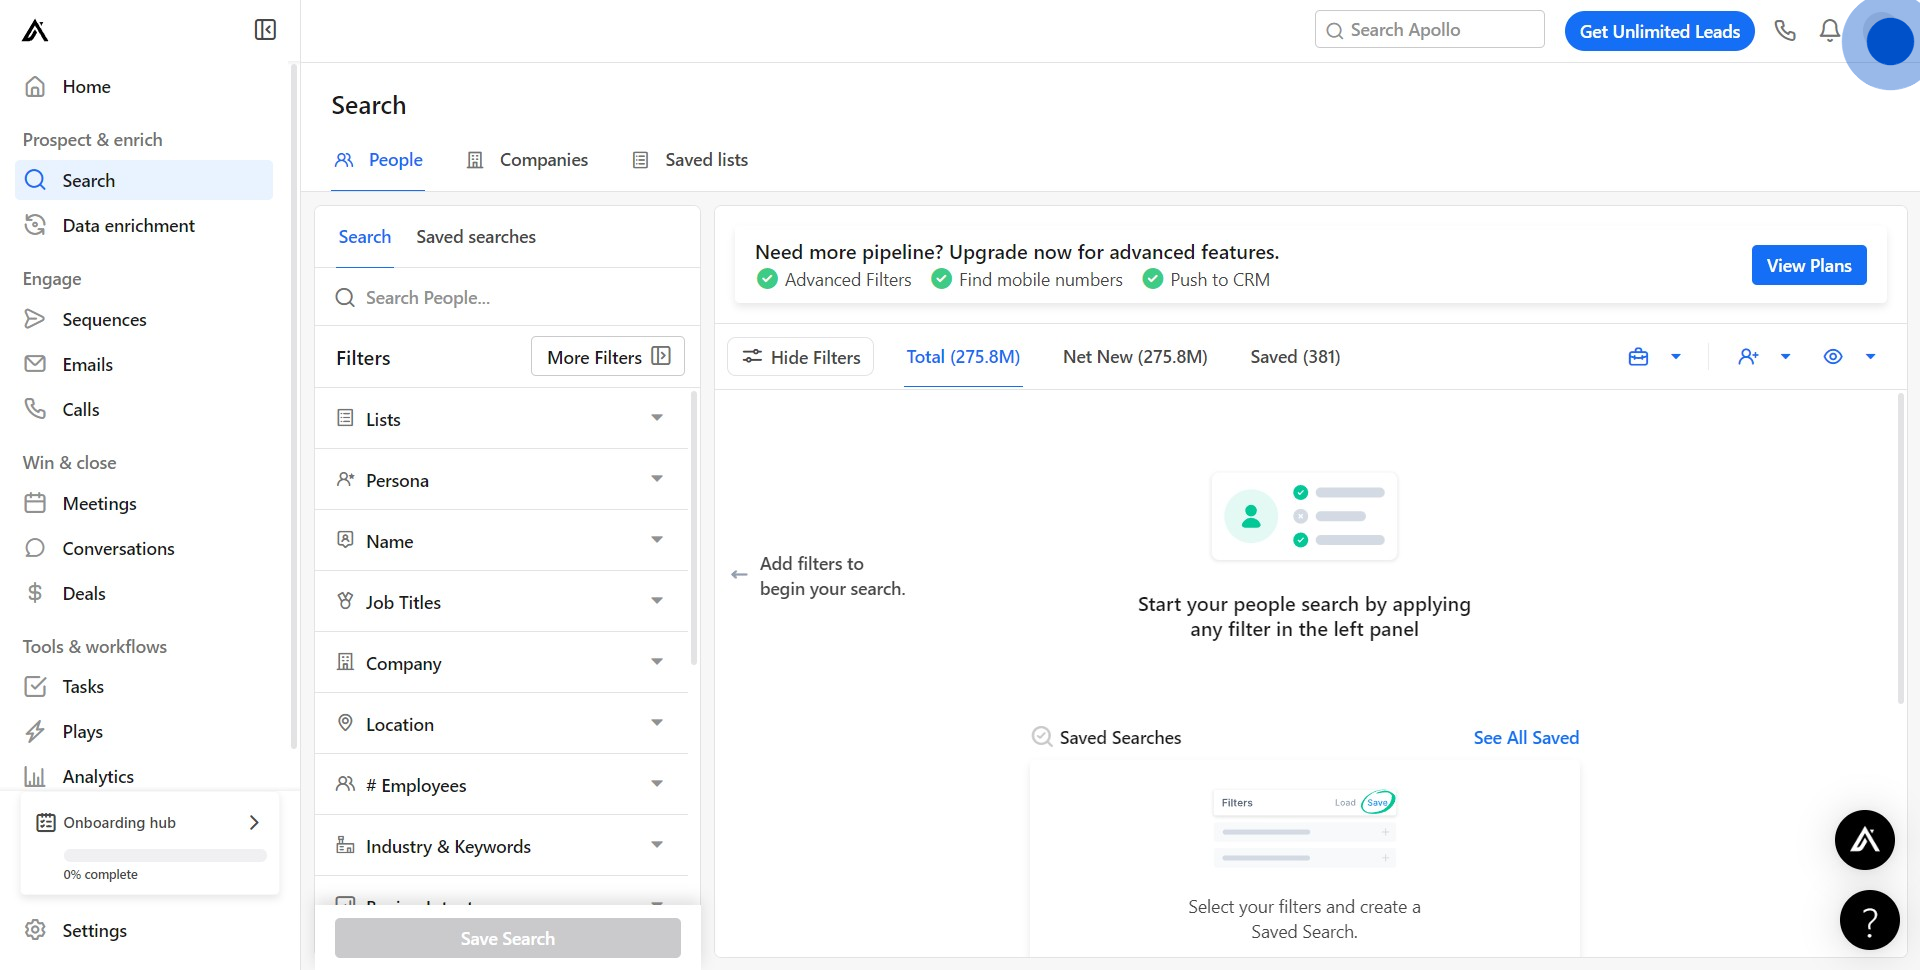
Task: Open the Apollo AI assistant floating button
Action: (1864, 840)
